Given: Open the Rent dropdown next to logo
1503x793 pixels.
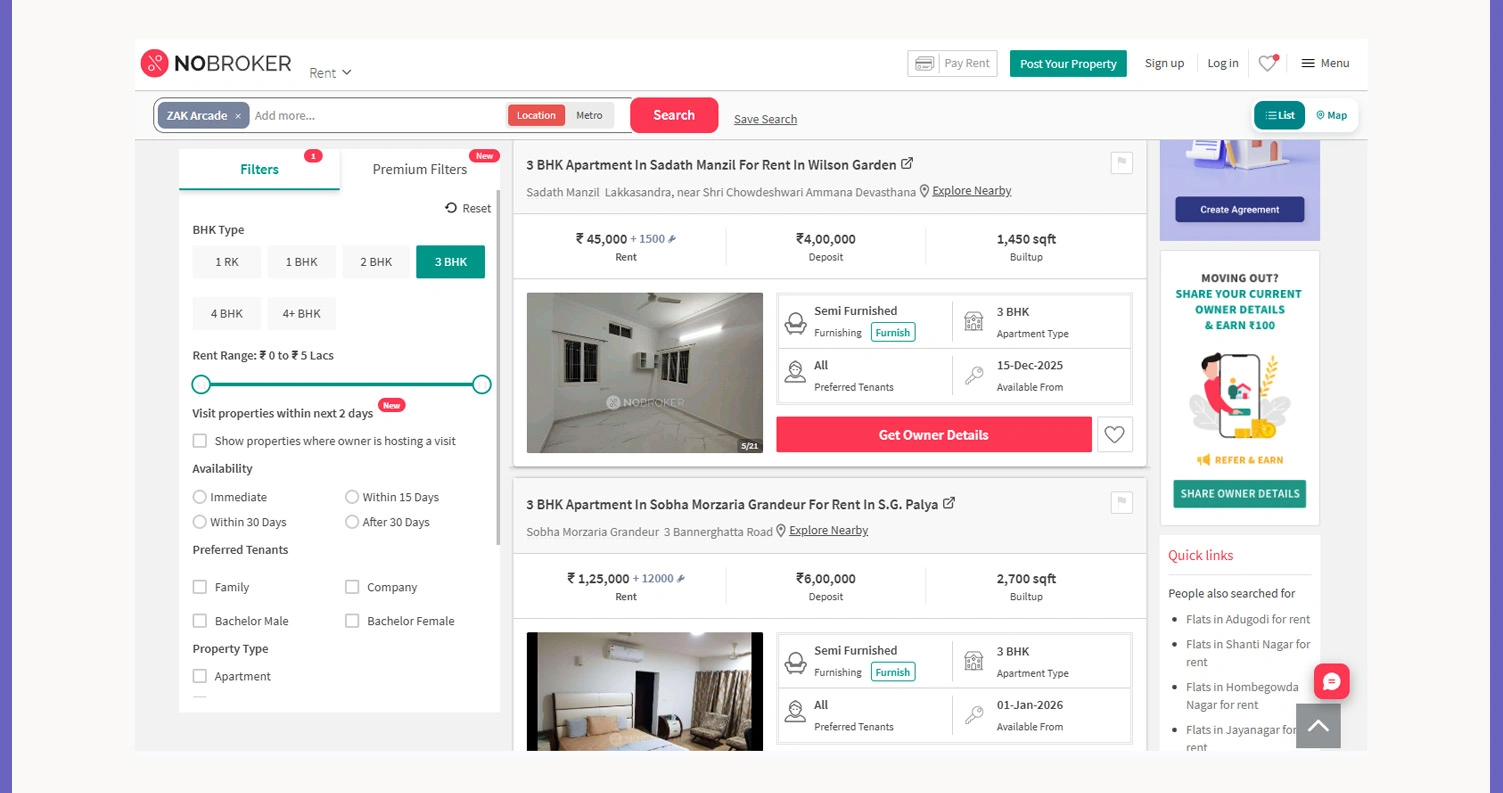Looking at the screenshot, I should point(329,72).
